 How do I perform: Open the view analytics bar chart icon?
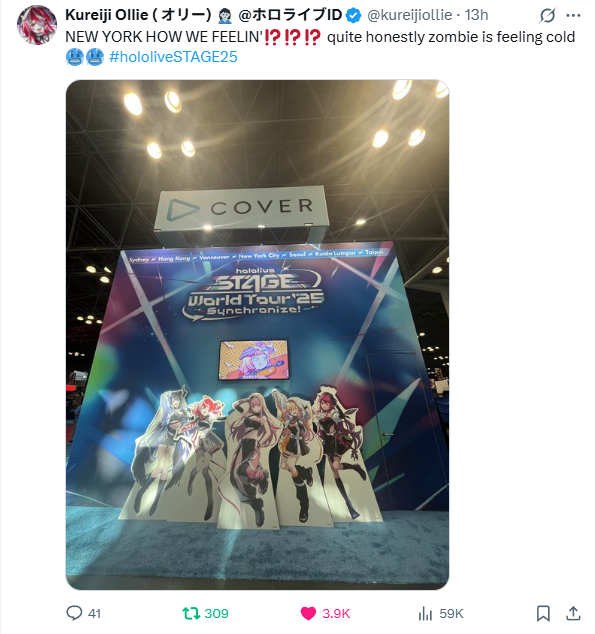pos(425,613)
